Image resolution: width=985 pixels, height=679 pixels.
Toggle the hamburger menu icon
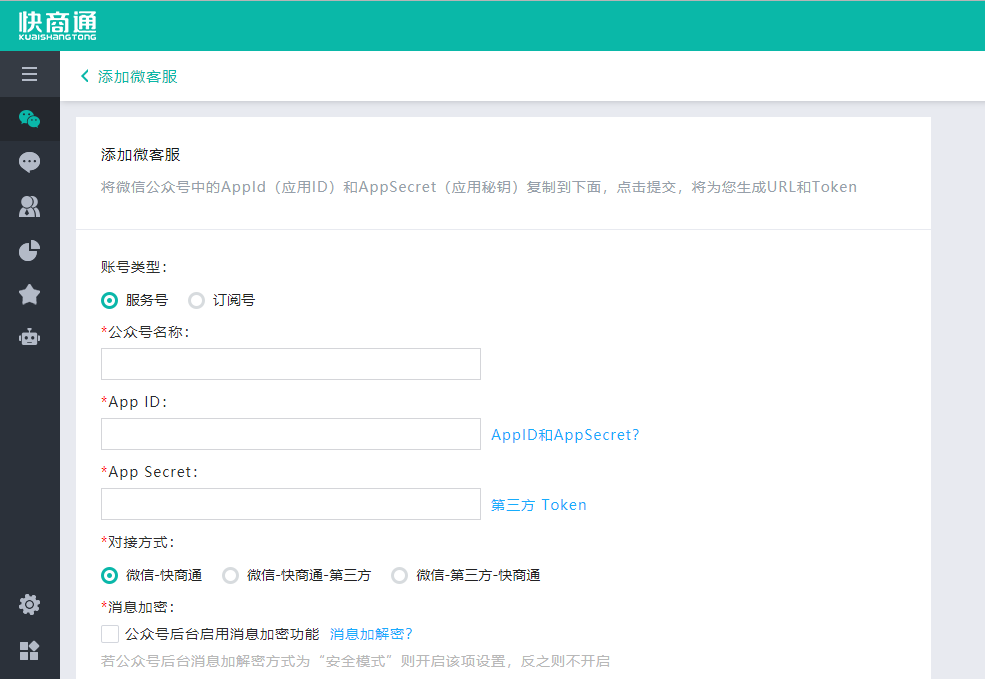[30, 75]
